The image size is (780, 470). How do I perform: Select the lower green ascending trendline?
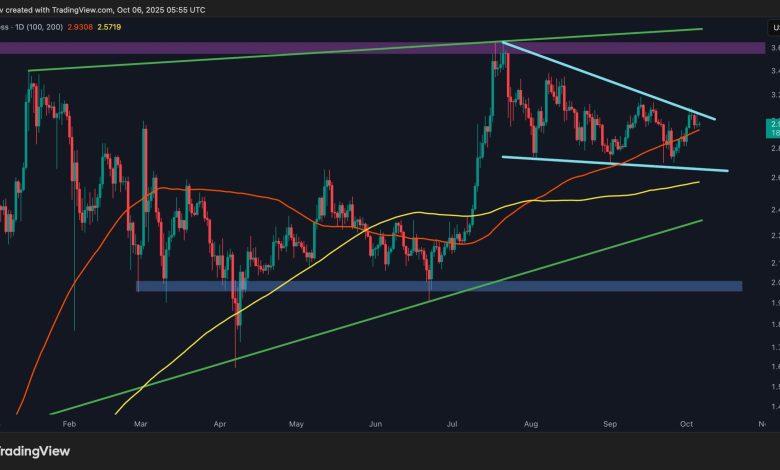click(400, 308)
